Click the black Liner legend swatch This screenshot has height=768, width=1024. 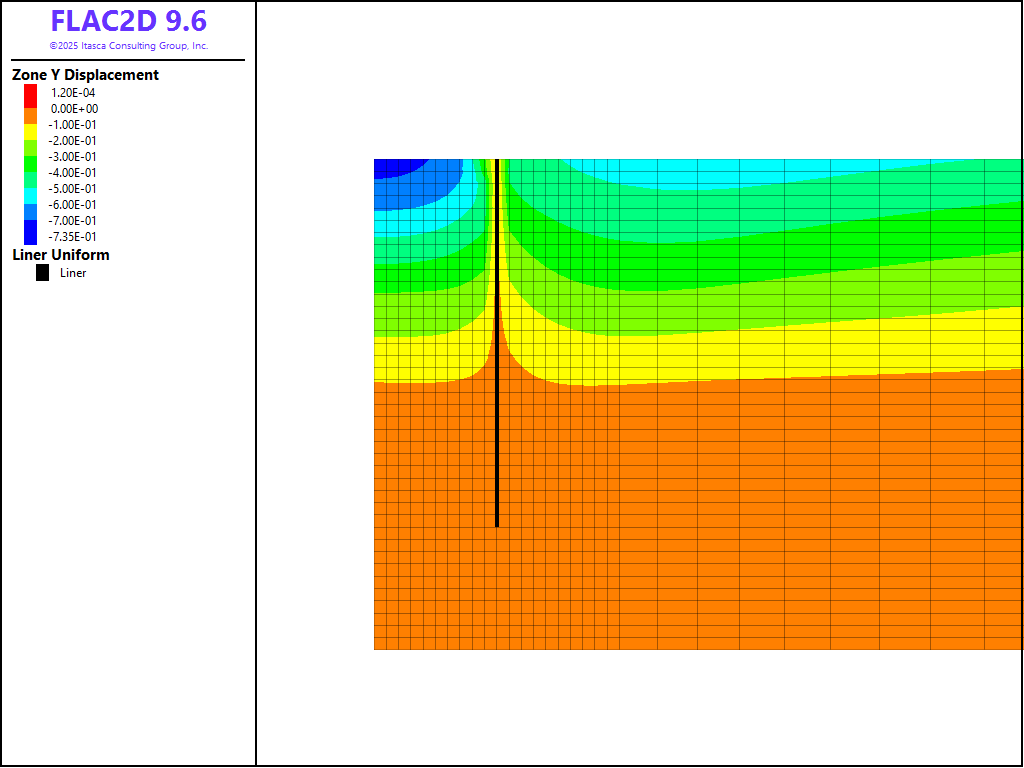point(42,273)
